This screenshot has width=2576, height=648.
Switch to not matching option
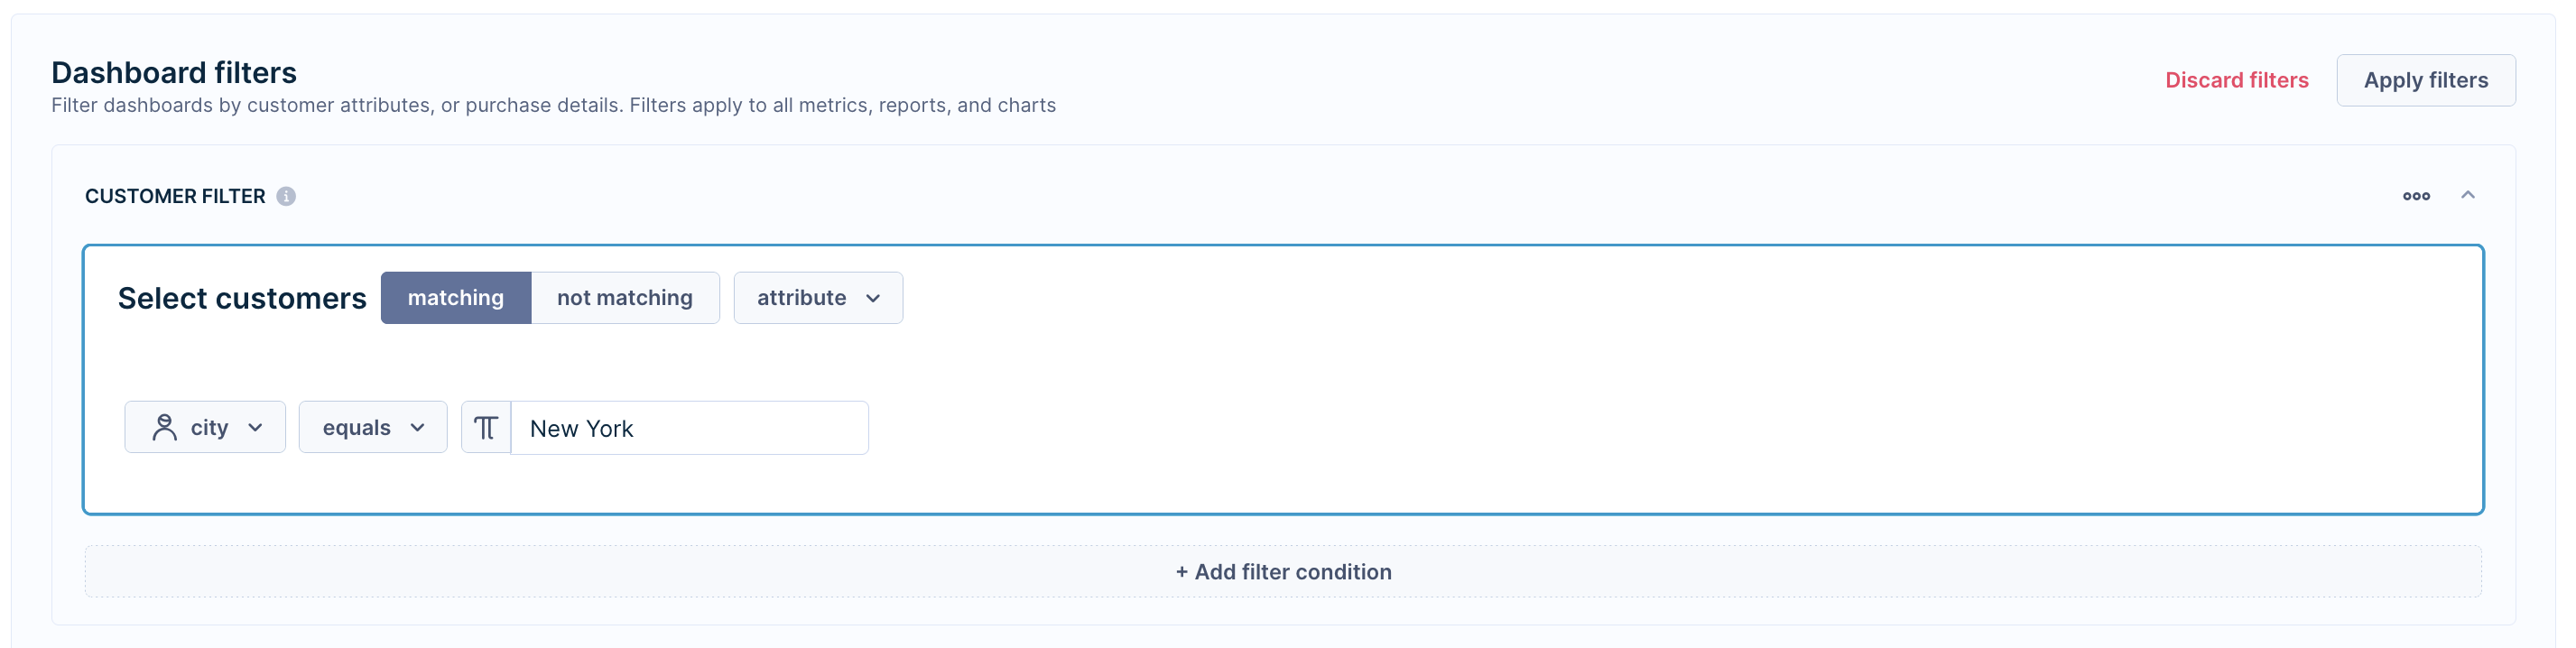[x=625, y=298]
